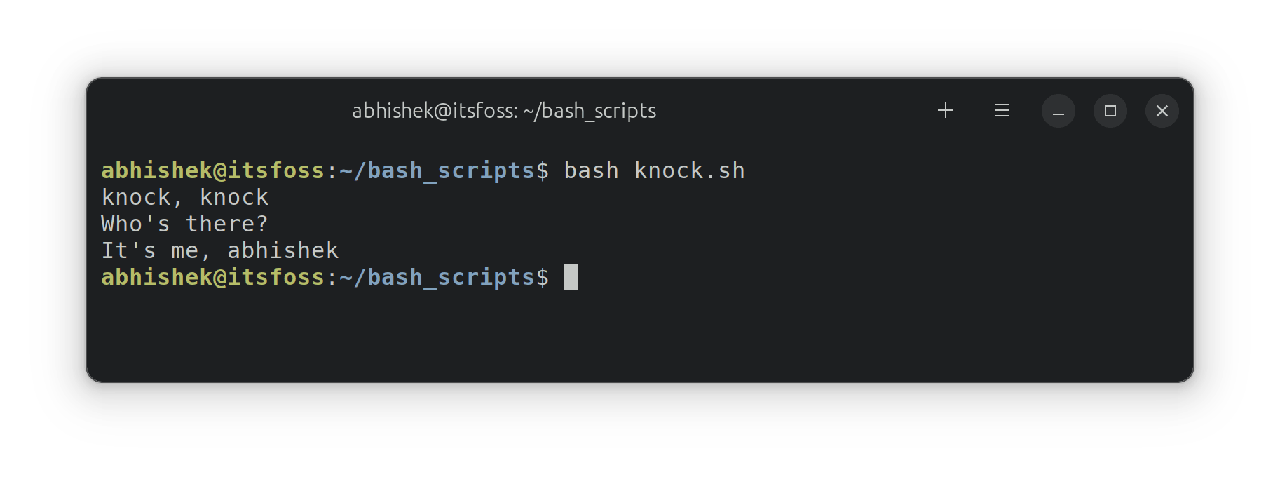Maximize the terminal window
The width and height of the screenshot is (1280, 477).
pyautogui.click(x=1110, y=111)
